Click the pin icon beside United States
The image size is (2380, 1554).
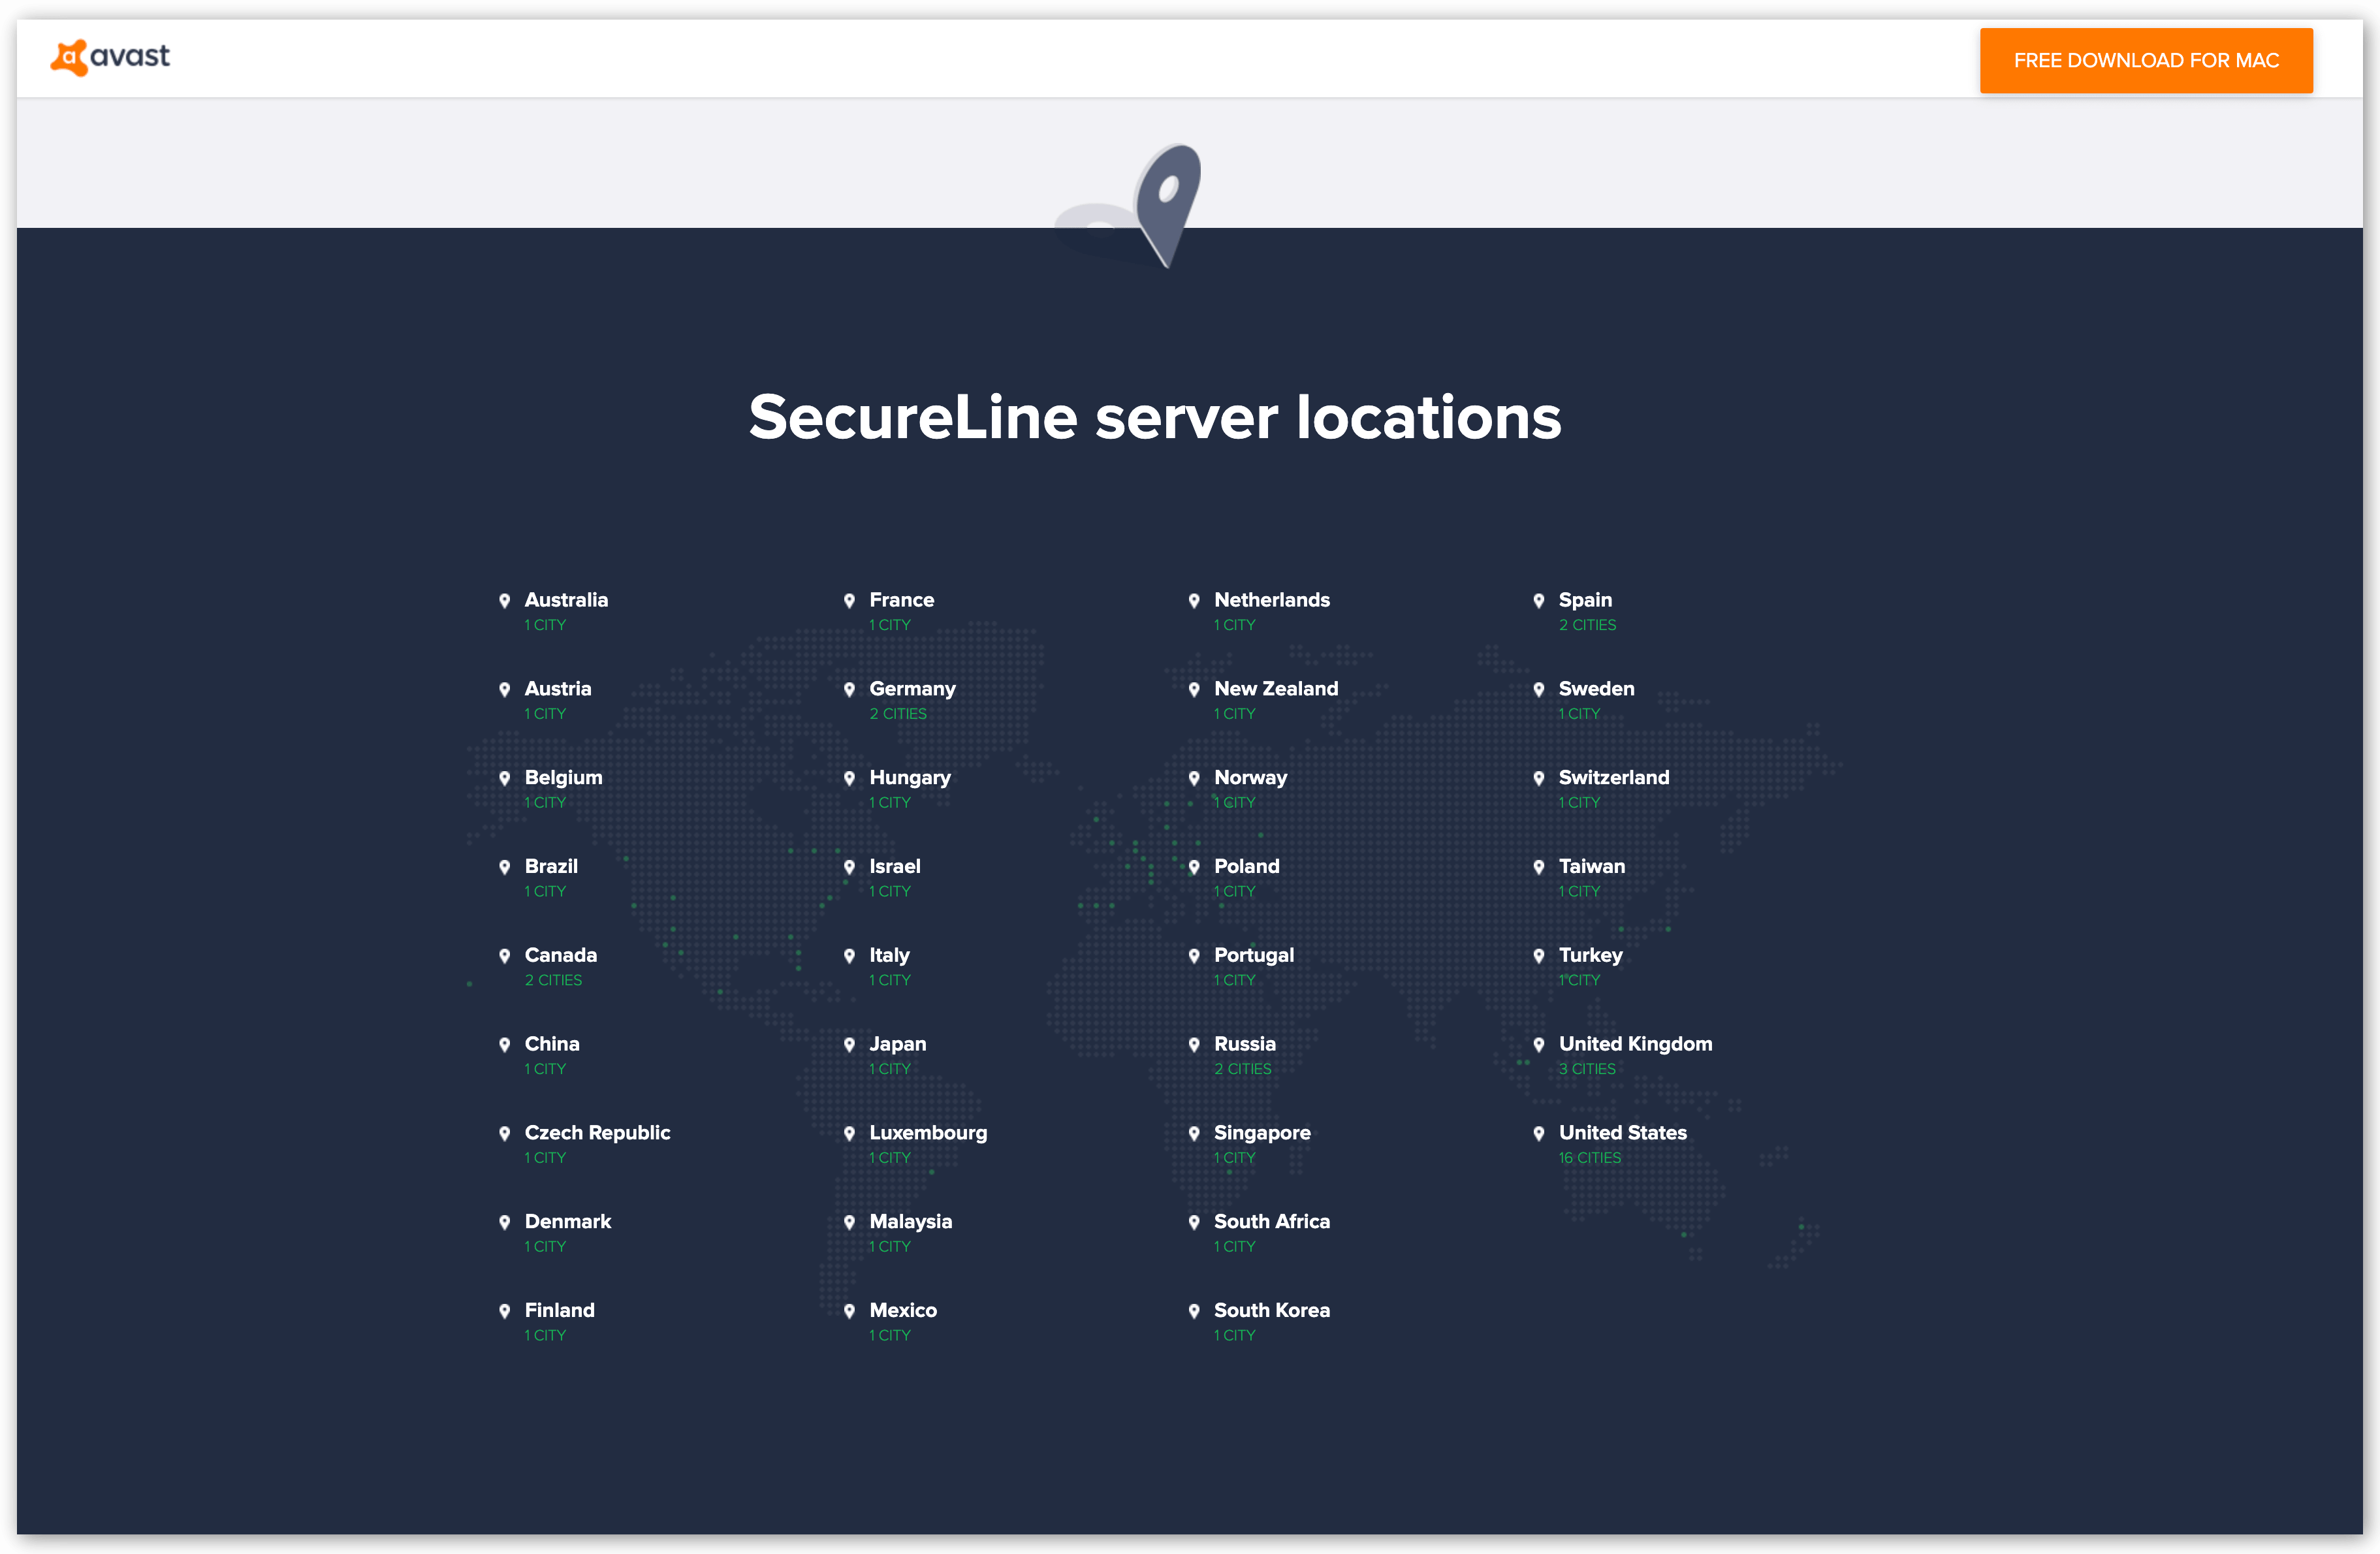click(1539, 1134)
